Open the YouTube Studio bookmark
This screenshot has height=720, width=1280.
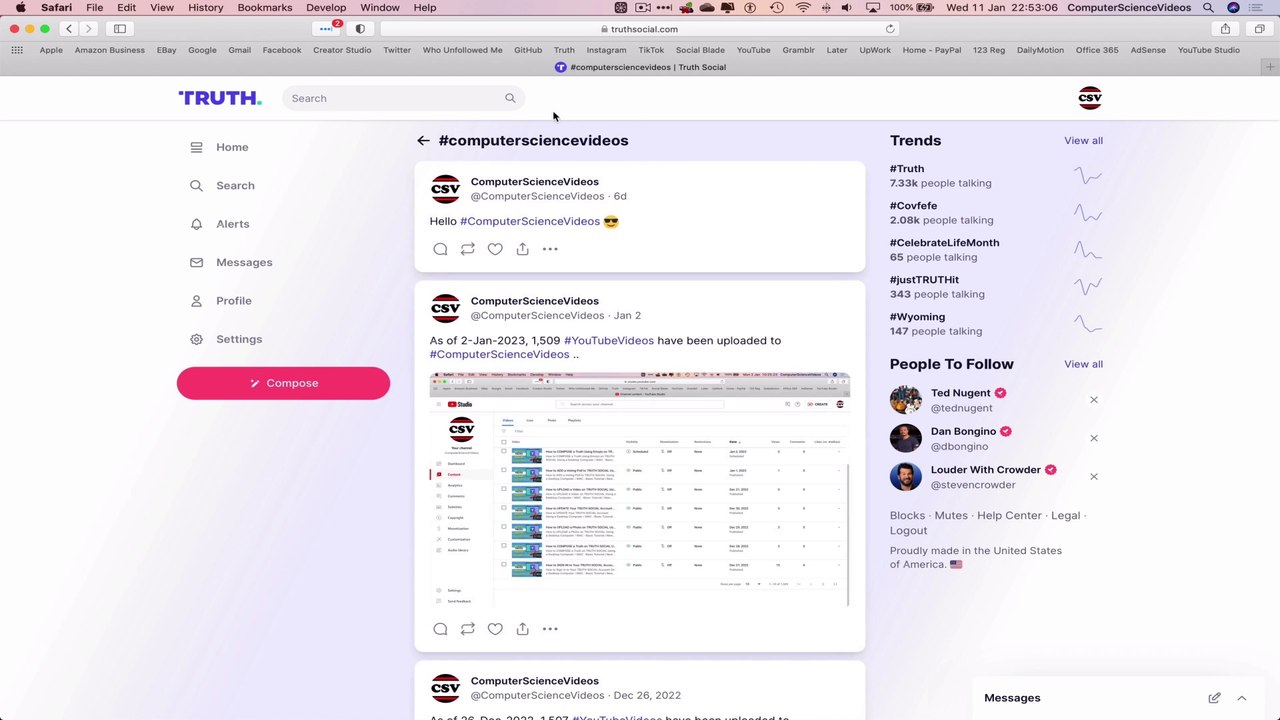pos(1208,50)
